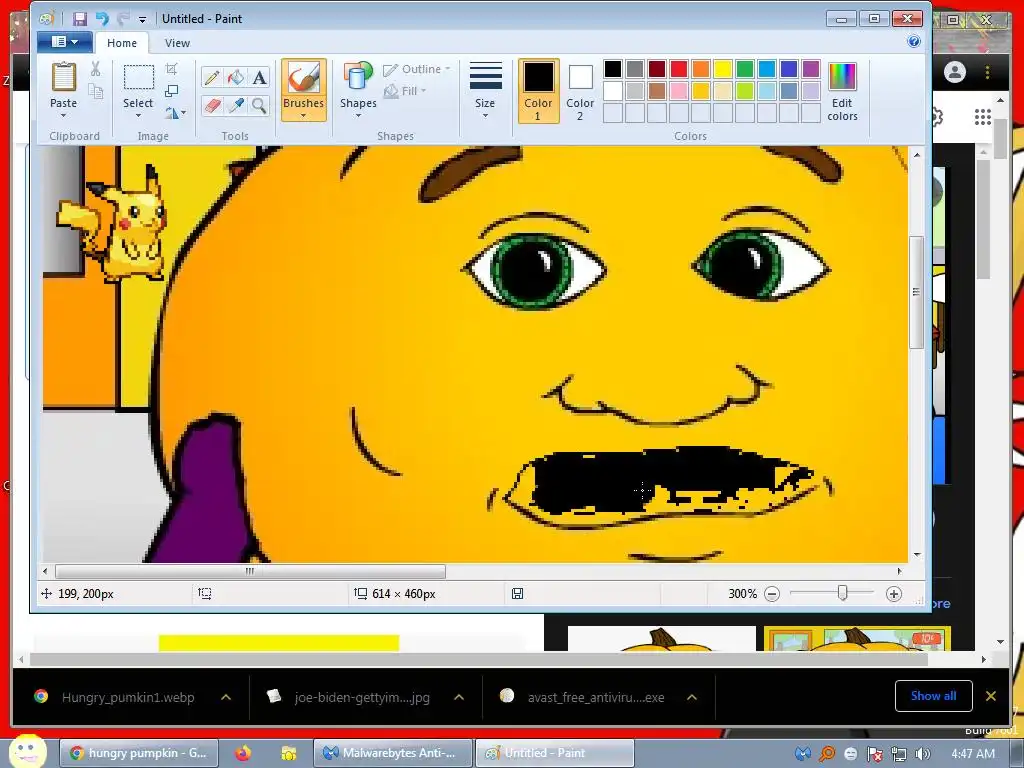Click the Paint Help question mark icon
The height and width of the screenshot is (768, 1024).
pyautogui.click(x=914, y=42)
